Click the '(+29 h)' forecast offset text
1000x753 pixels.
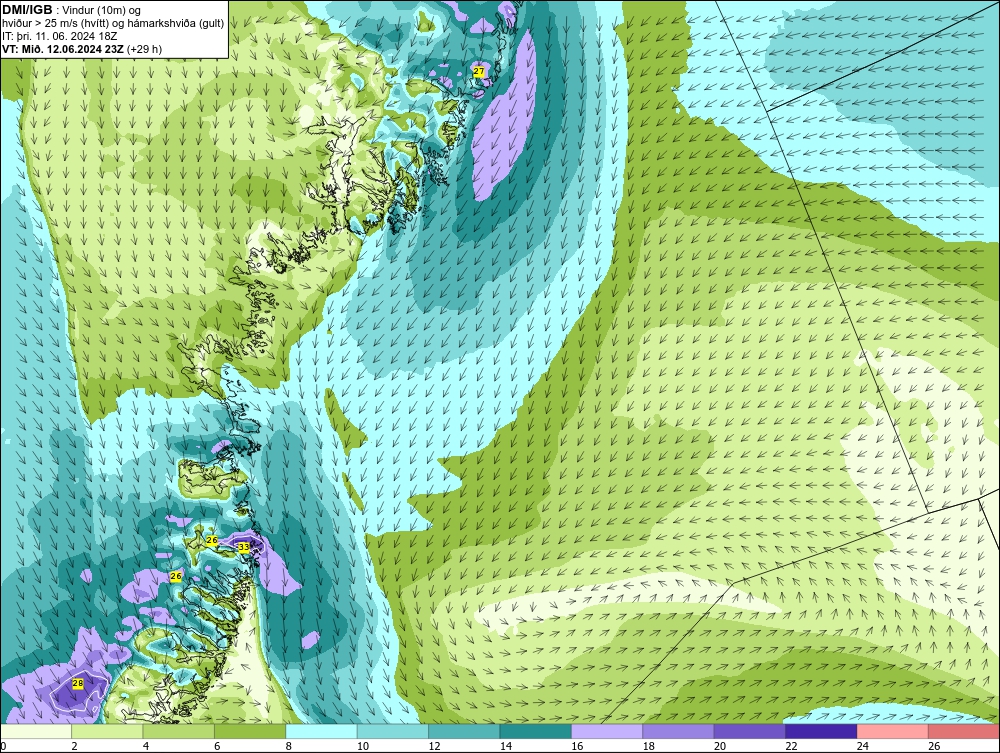coord(144,49)
